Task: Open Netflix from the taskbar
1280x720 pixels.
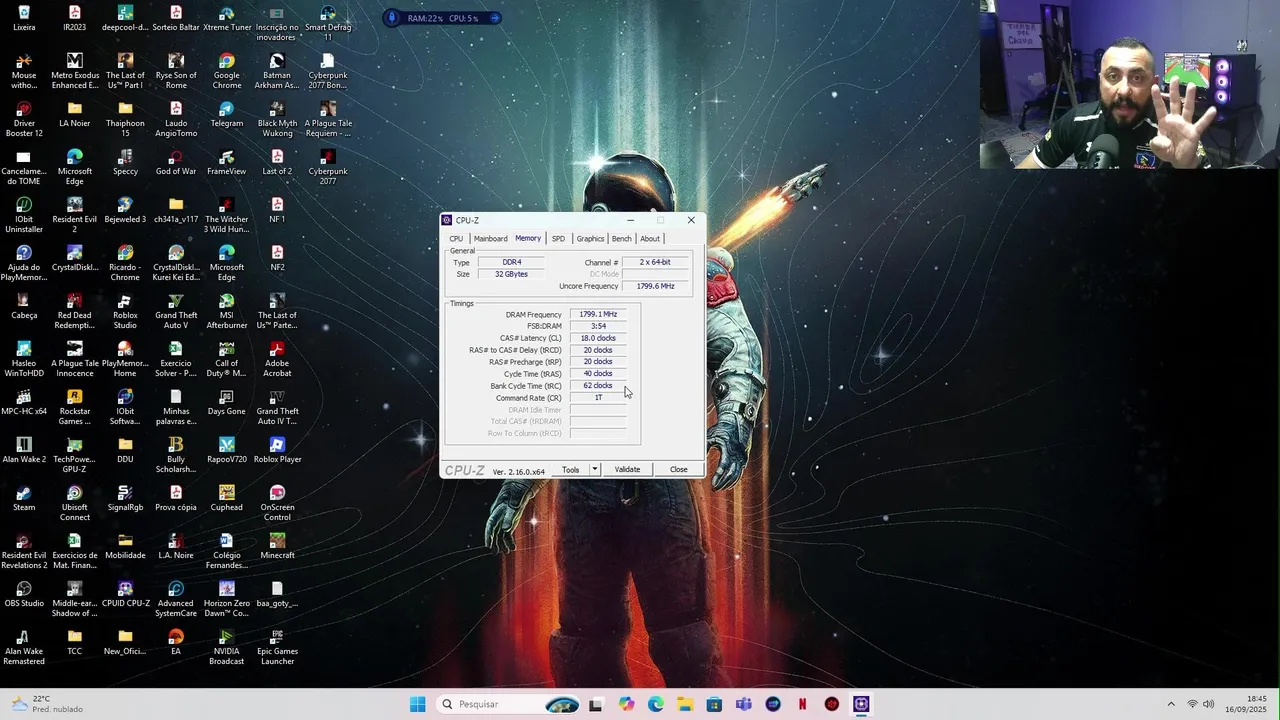Action: pos(802,704)
